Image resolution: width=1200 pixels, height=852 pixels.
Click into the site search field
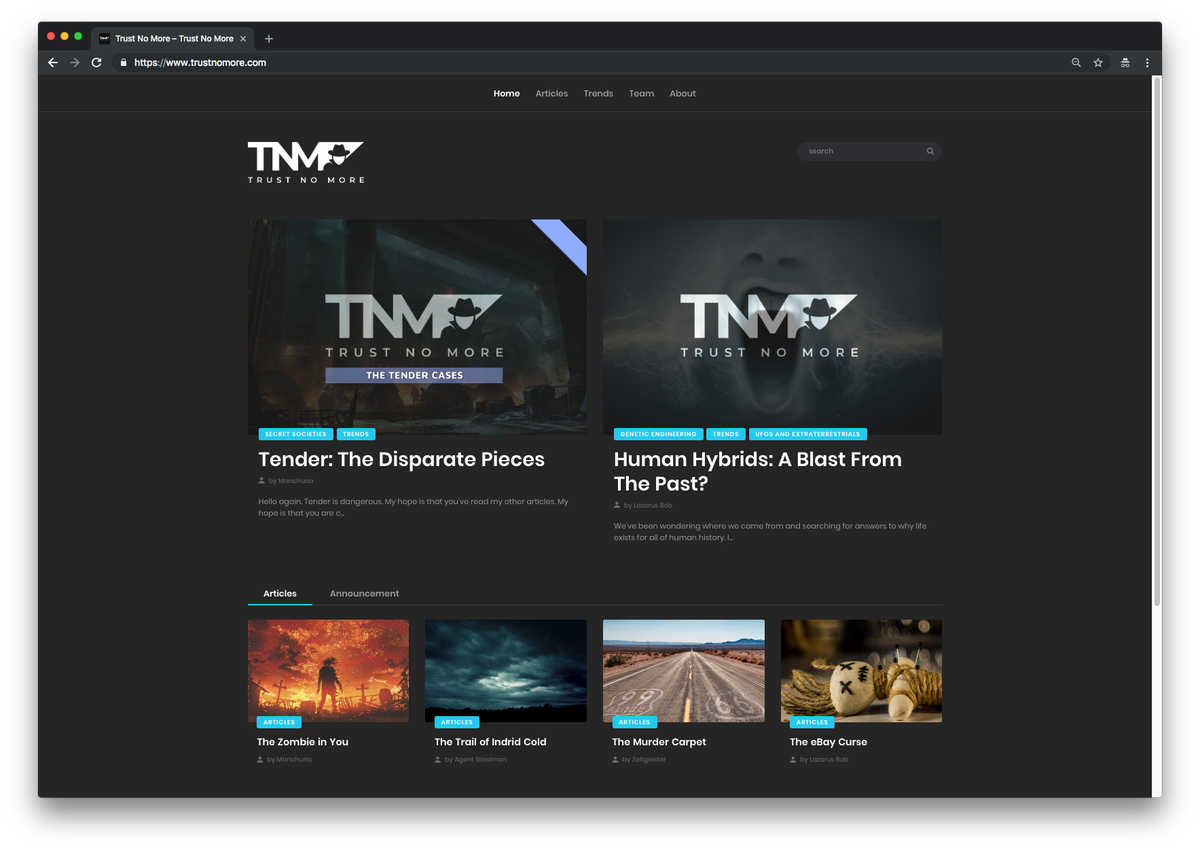coord(868,151)
